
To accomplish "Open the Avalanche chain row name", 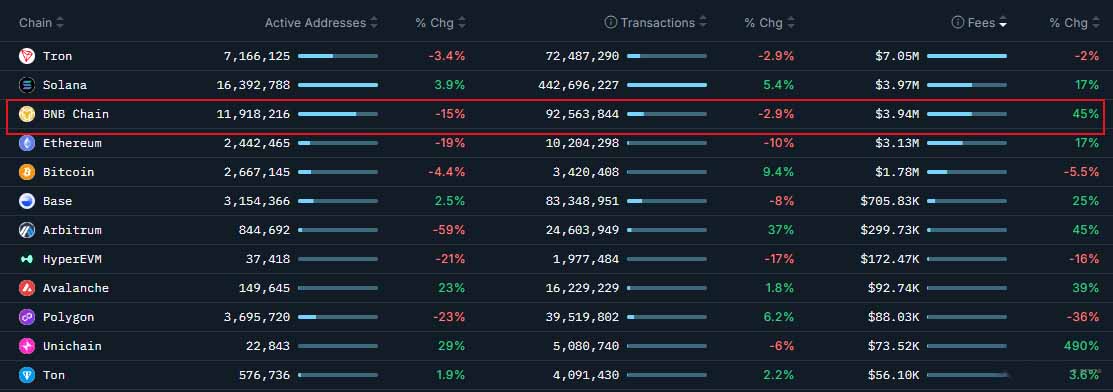I will (x=76, y=288).
